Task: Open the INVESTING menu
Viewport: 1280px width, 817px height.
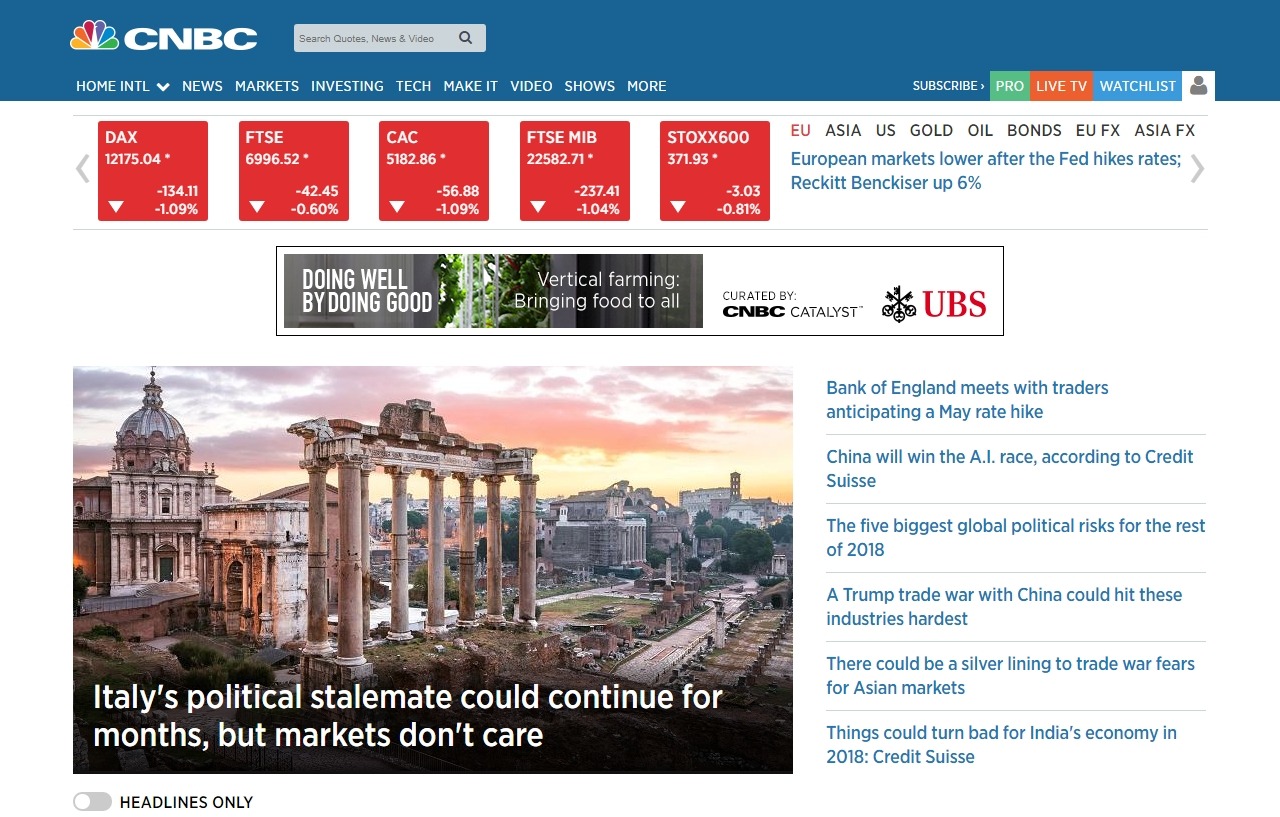Action: (x=347, y=86)
